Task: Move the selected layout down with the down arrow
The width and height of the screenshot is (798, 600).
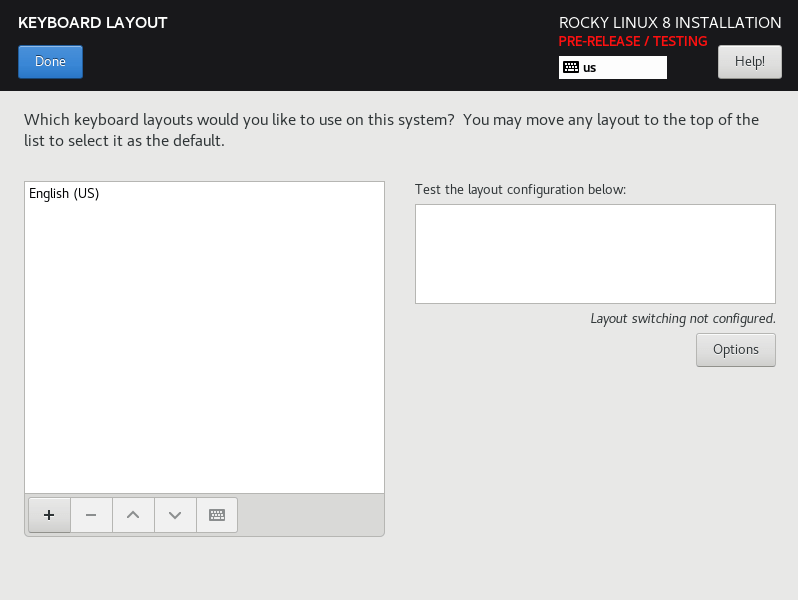Action: pyautogui.click(x=175, y=515)
